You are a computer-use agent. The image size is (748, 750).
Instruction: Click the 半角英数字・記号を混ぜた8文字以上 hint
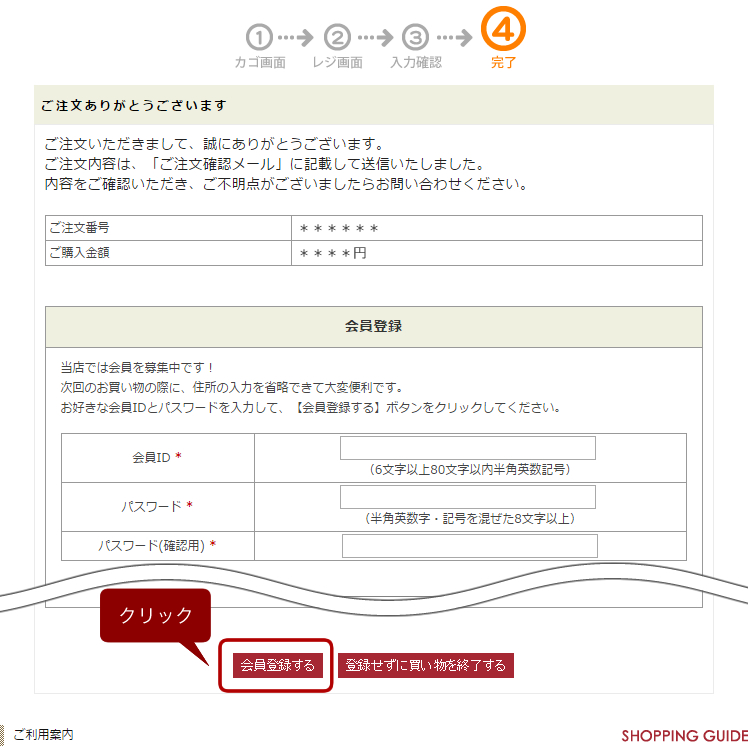tap(470, 518)
